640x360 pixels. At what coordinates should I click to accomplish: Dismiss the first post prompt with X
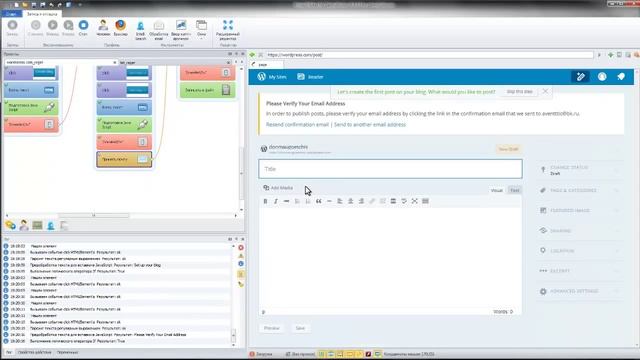coord(545,91)
